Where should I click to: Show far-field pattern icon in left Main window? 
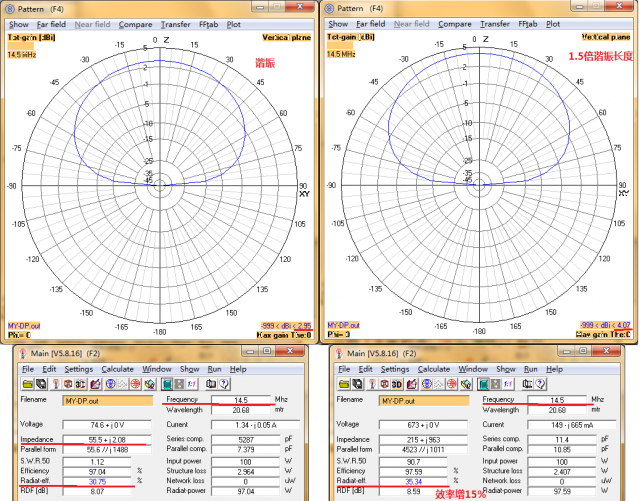point(110,384)
